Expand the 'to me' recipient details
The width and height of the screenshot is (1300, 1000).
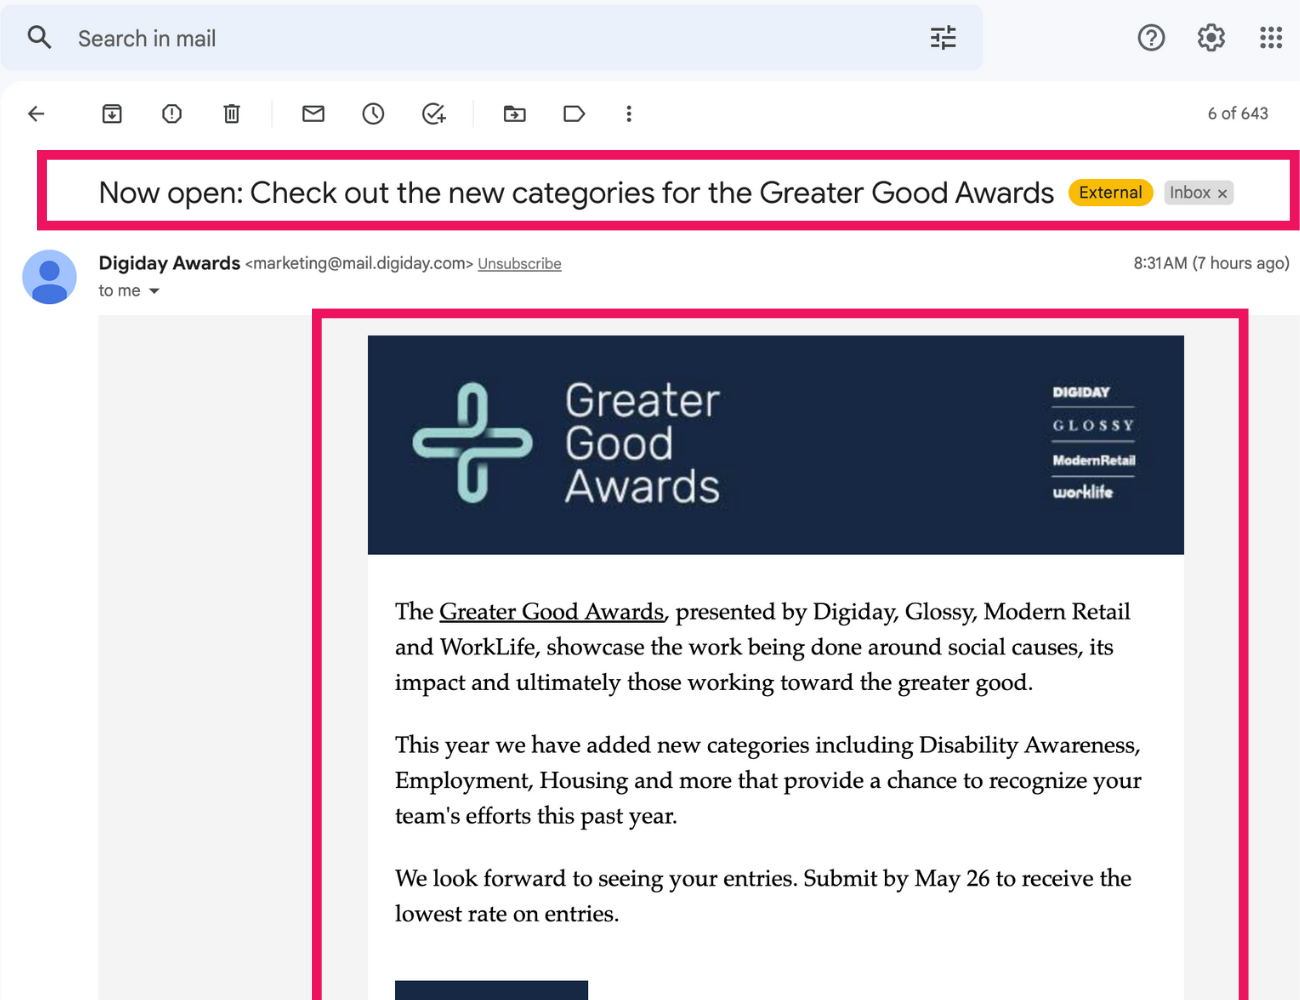tap(127, 290)
